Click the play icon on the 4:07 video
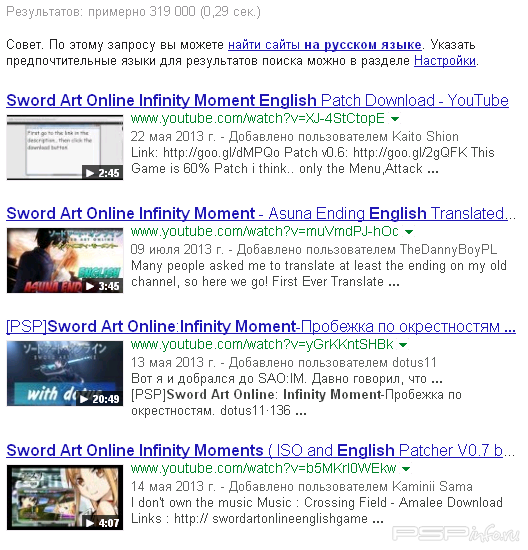528x550 pixels. pos(90,523)
